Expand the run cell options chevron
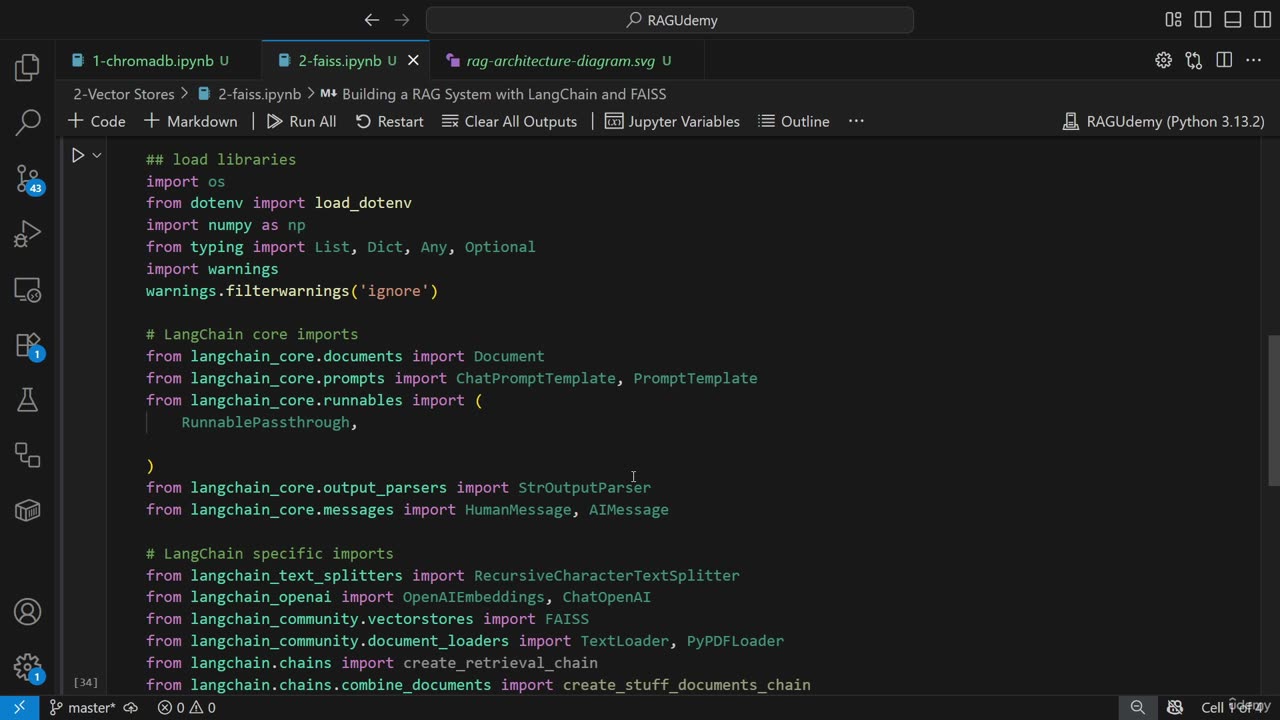The width and height of the screenshot is (1280, 720). tap(97, 155)
